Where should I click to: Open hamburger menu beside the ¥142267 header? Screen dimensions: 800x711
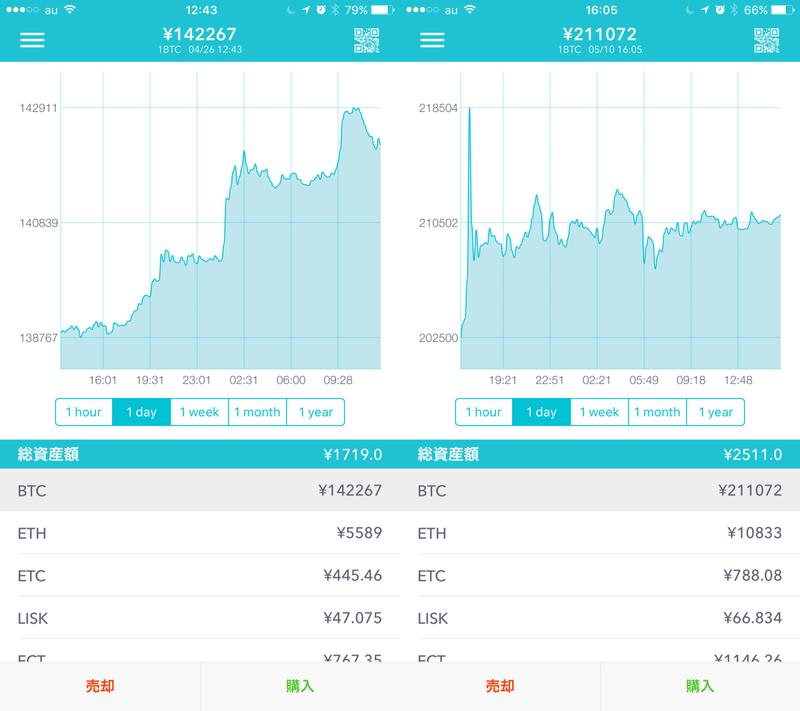[32, 40]
